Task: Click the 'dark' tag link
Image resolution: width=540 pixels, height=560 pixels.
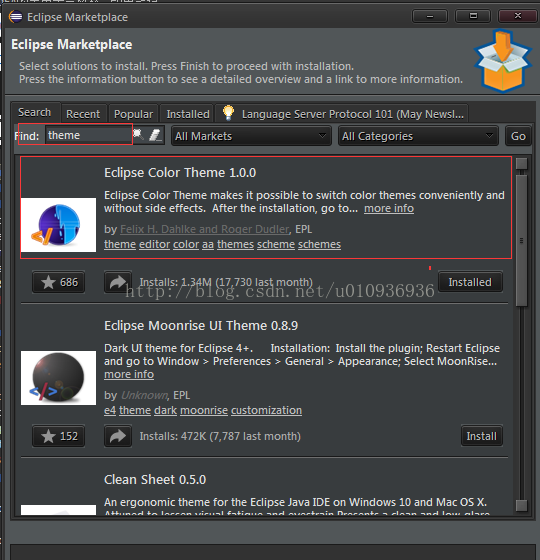Action: (165, 410)
